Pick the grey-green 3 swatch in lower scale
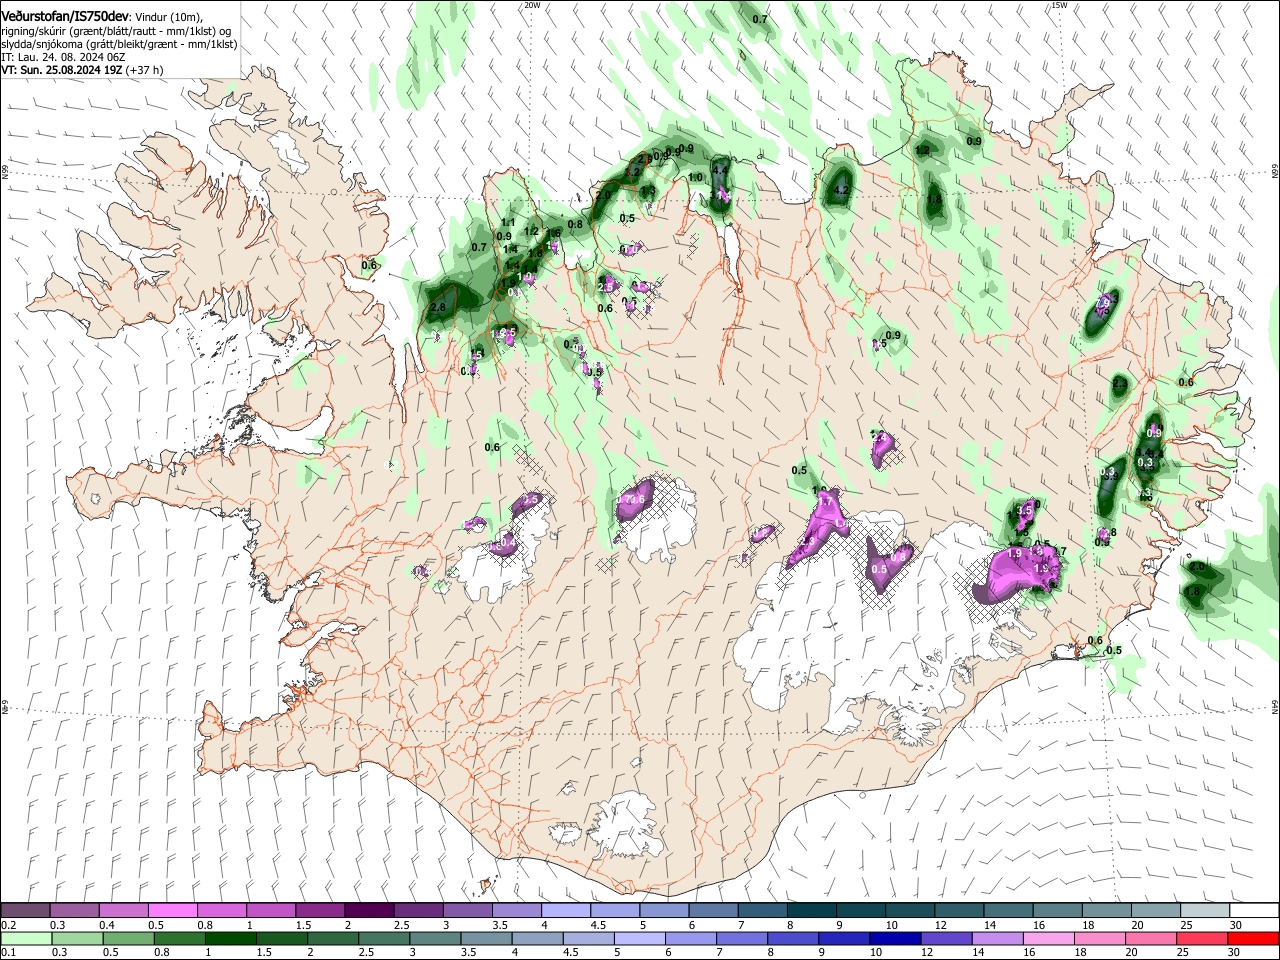 435,938
